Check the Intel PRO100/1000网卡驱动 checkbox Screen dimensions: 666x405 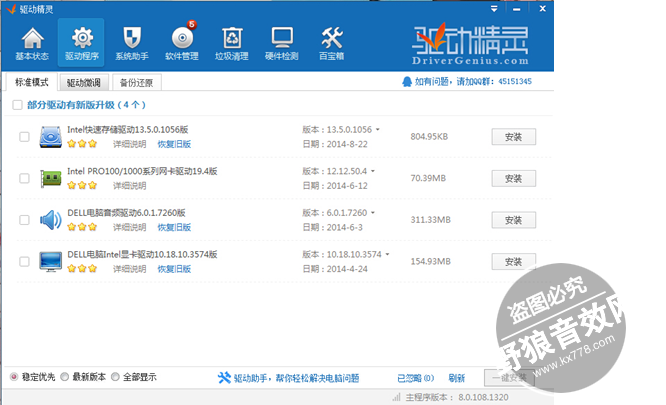tap(24, 178)
